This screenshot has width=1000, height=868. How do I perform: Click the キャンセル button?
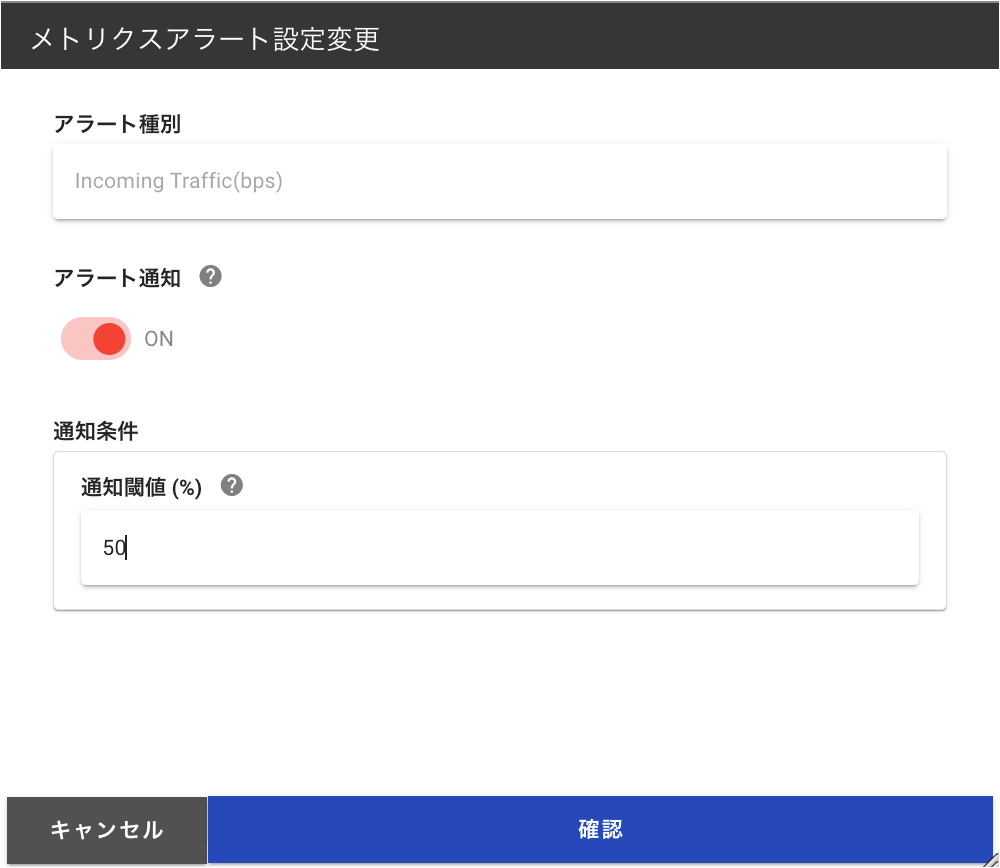coord(107,830)
